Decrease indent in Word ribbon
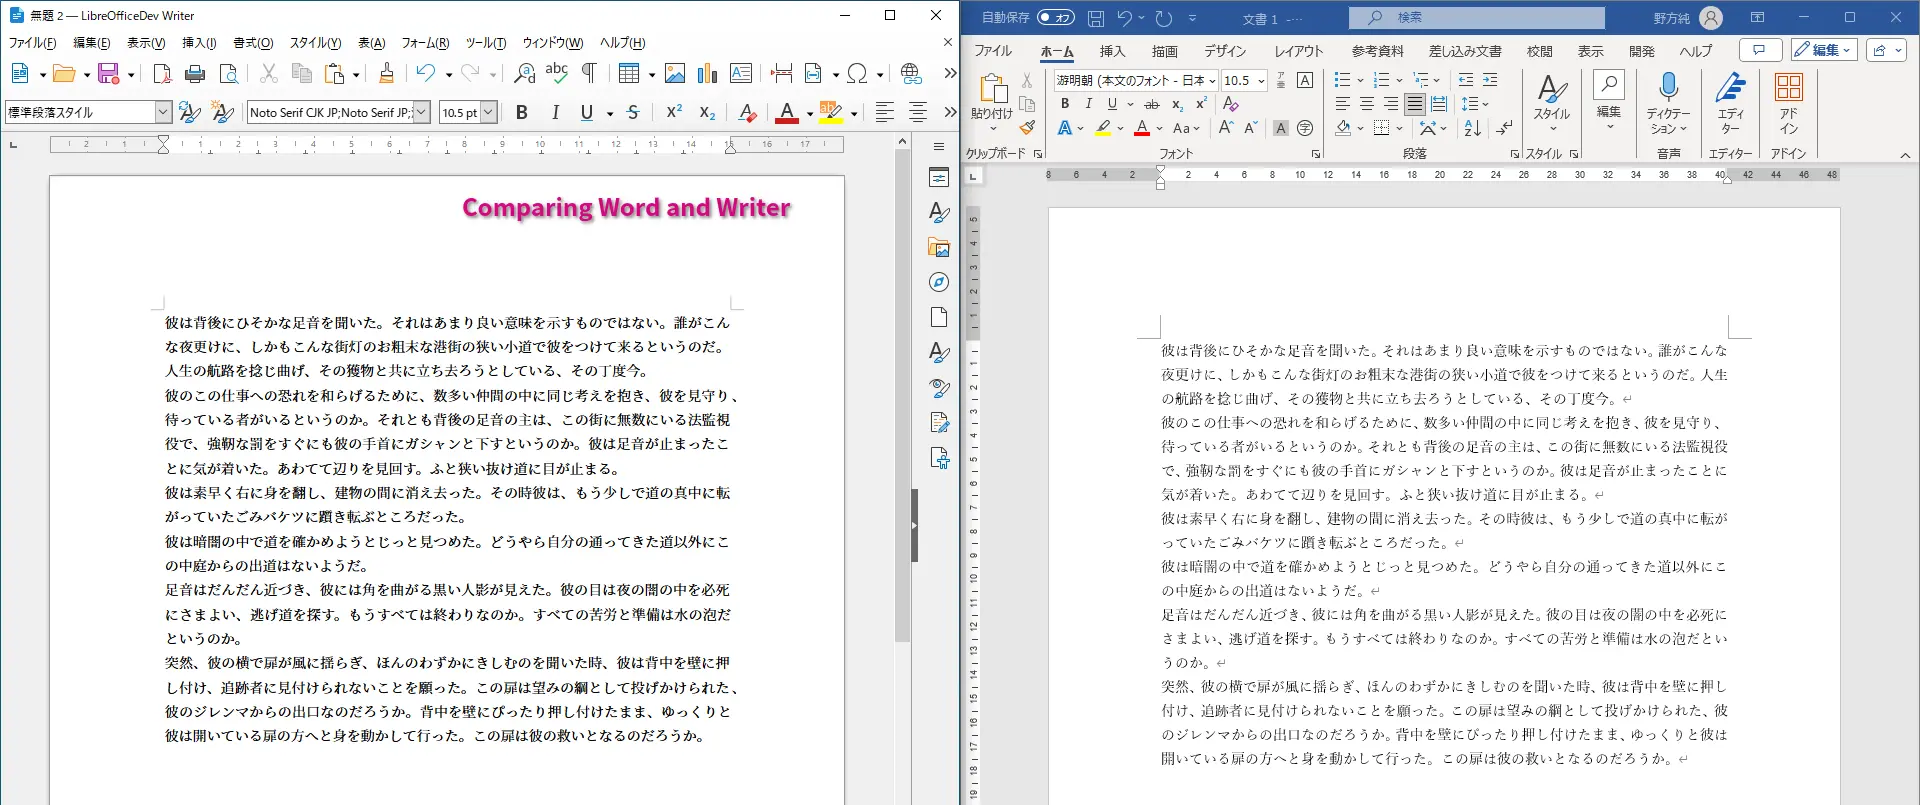Image resolution: width=1920 pixels, height=805 pixels. pos(1466,80)
